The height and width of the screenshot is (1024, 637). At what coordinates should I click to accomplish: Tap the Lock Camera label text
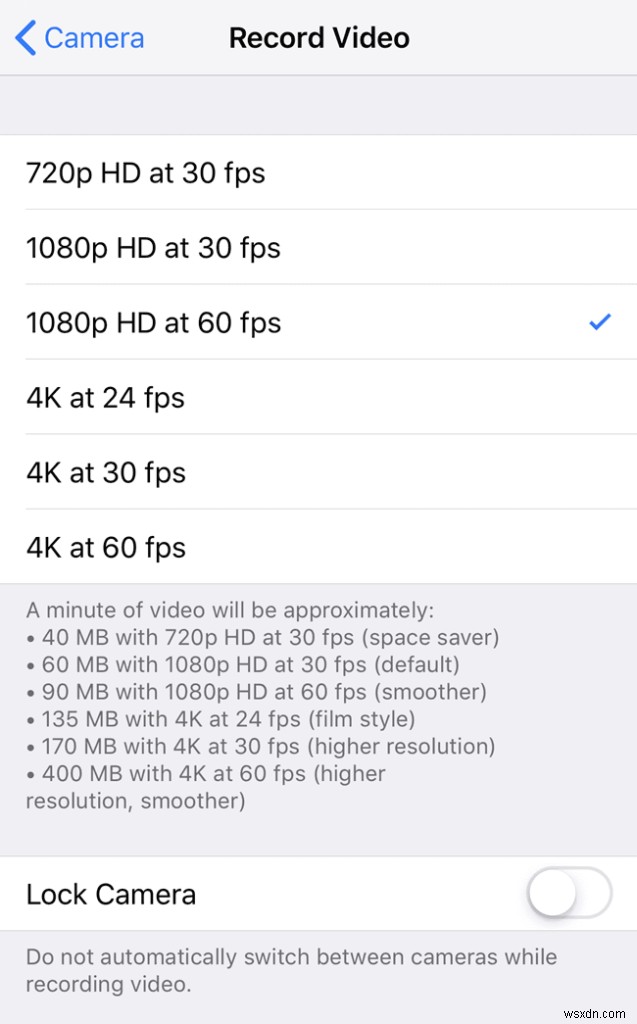[110, 895]
